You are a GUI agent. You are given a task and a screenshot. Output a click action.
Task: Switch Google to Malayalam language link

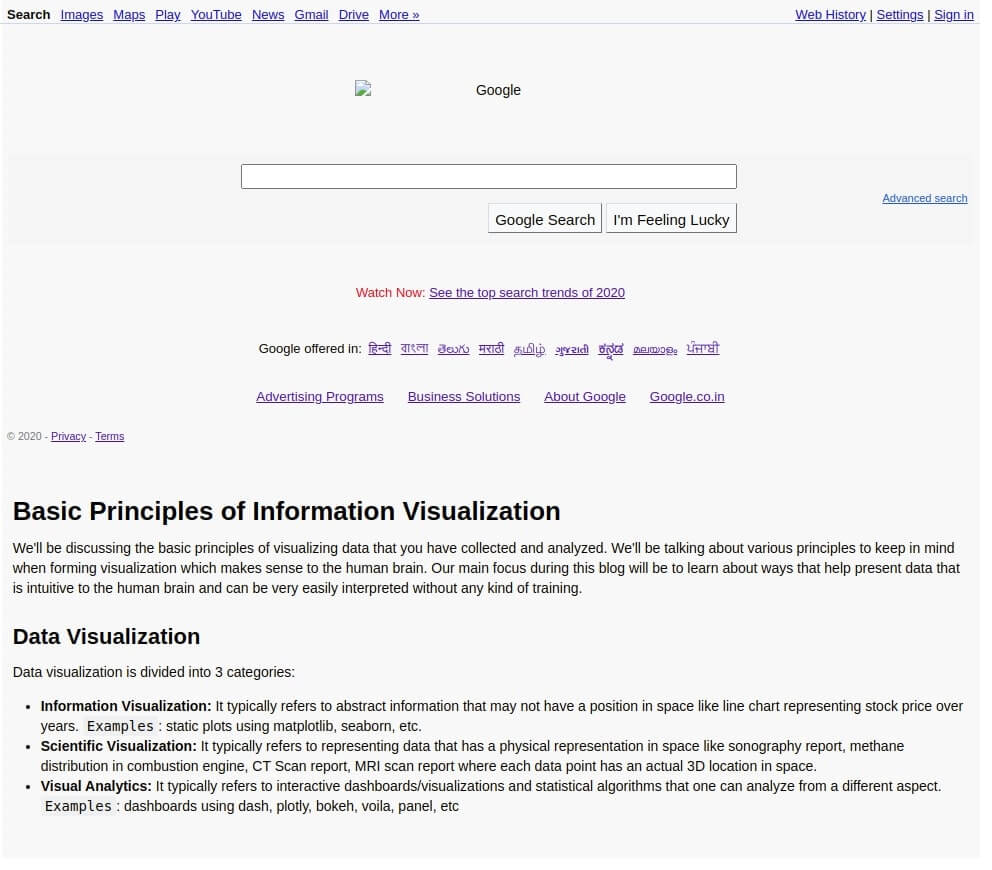655,349
